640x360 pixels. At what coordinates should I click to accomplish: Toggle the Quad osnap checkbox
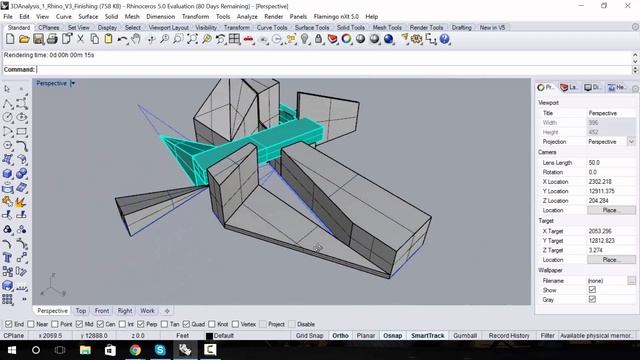[187, 324]
